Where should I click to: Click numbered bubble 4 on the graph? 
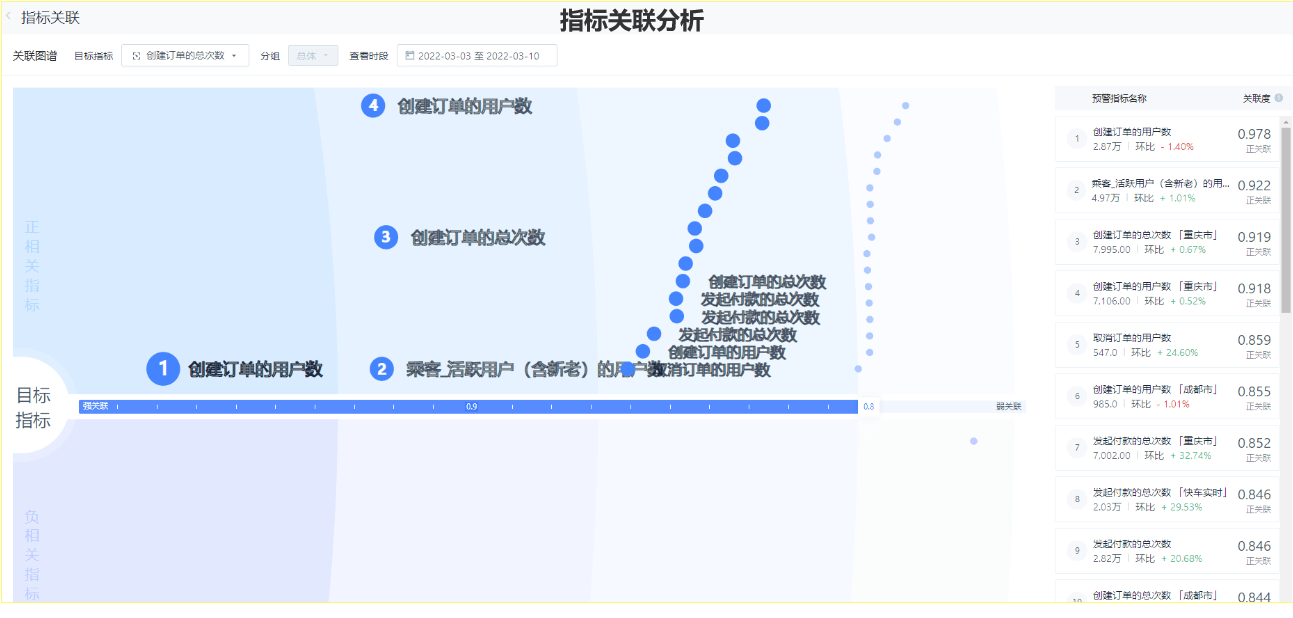tap(373, 106)
